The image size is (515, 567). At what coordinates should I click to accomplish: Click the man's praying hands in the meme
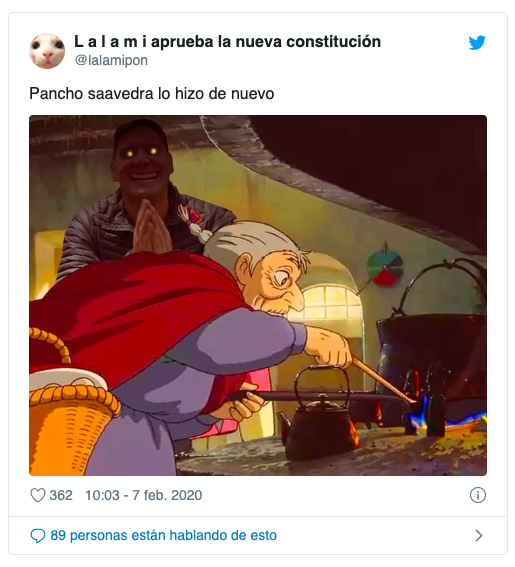pos(151,227)
